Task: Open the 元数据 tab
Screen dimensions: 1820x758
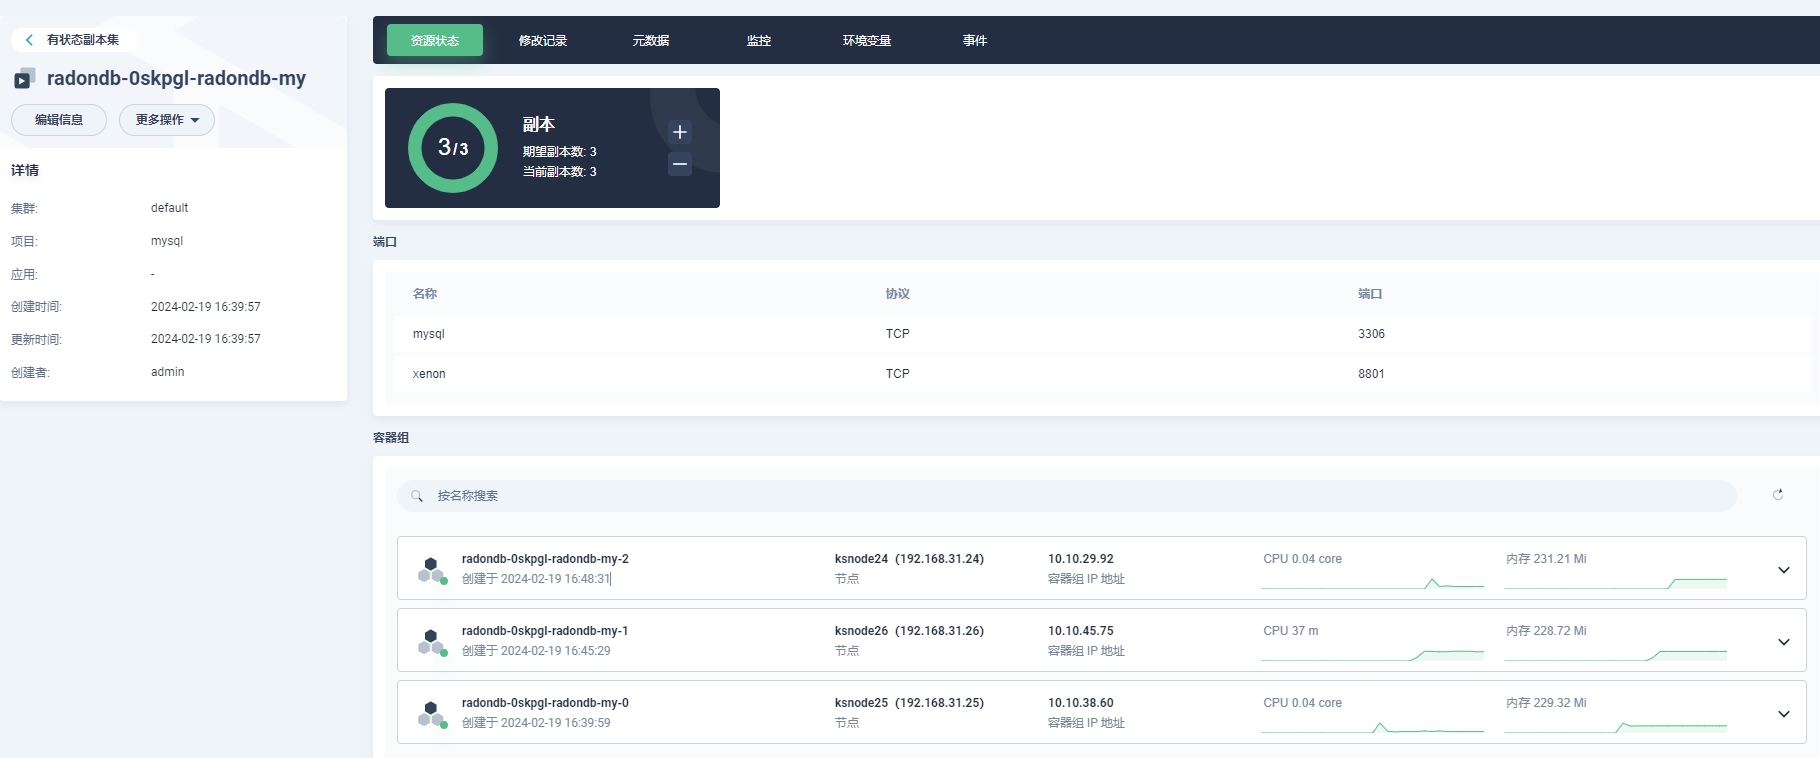Action: tap(651, 40)
